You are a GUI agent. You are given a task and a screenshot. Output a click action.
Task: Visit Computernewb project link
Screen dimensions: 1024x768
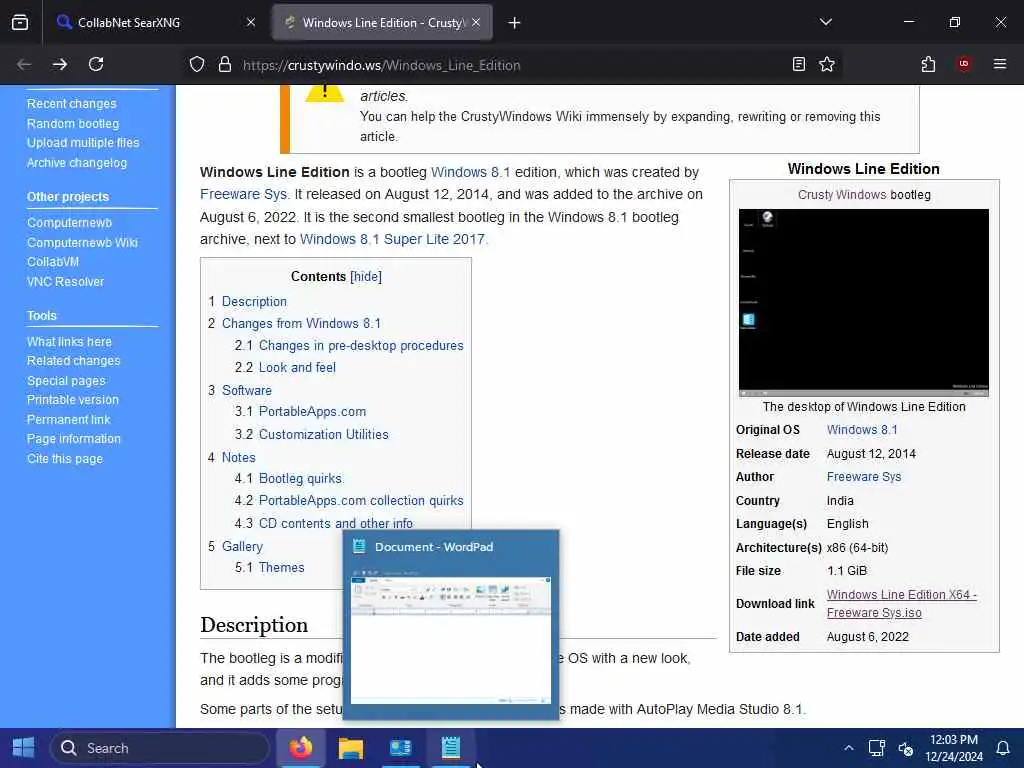(69, 223)
